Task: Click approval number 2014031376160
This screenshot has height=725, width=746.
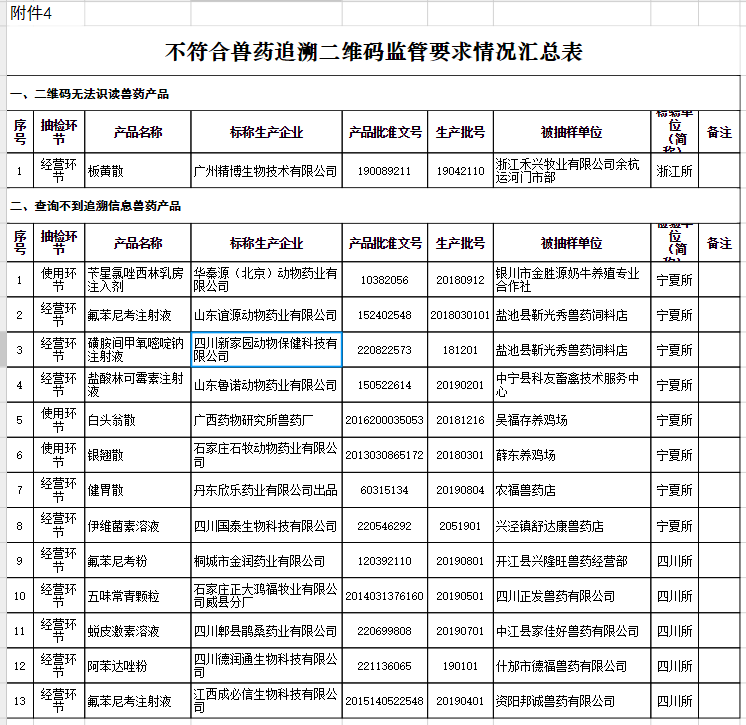Action: coord(384,596)
